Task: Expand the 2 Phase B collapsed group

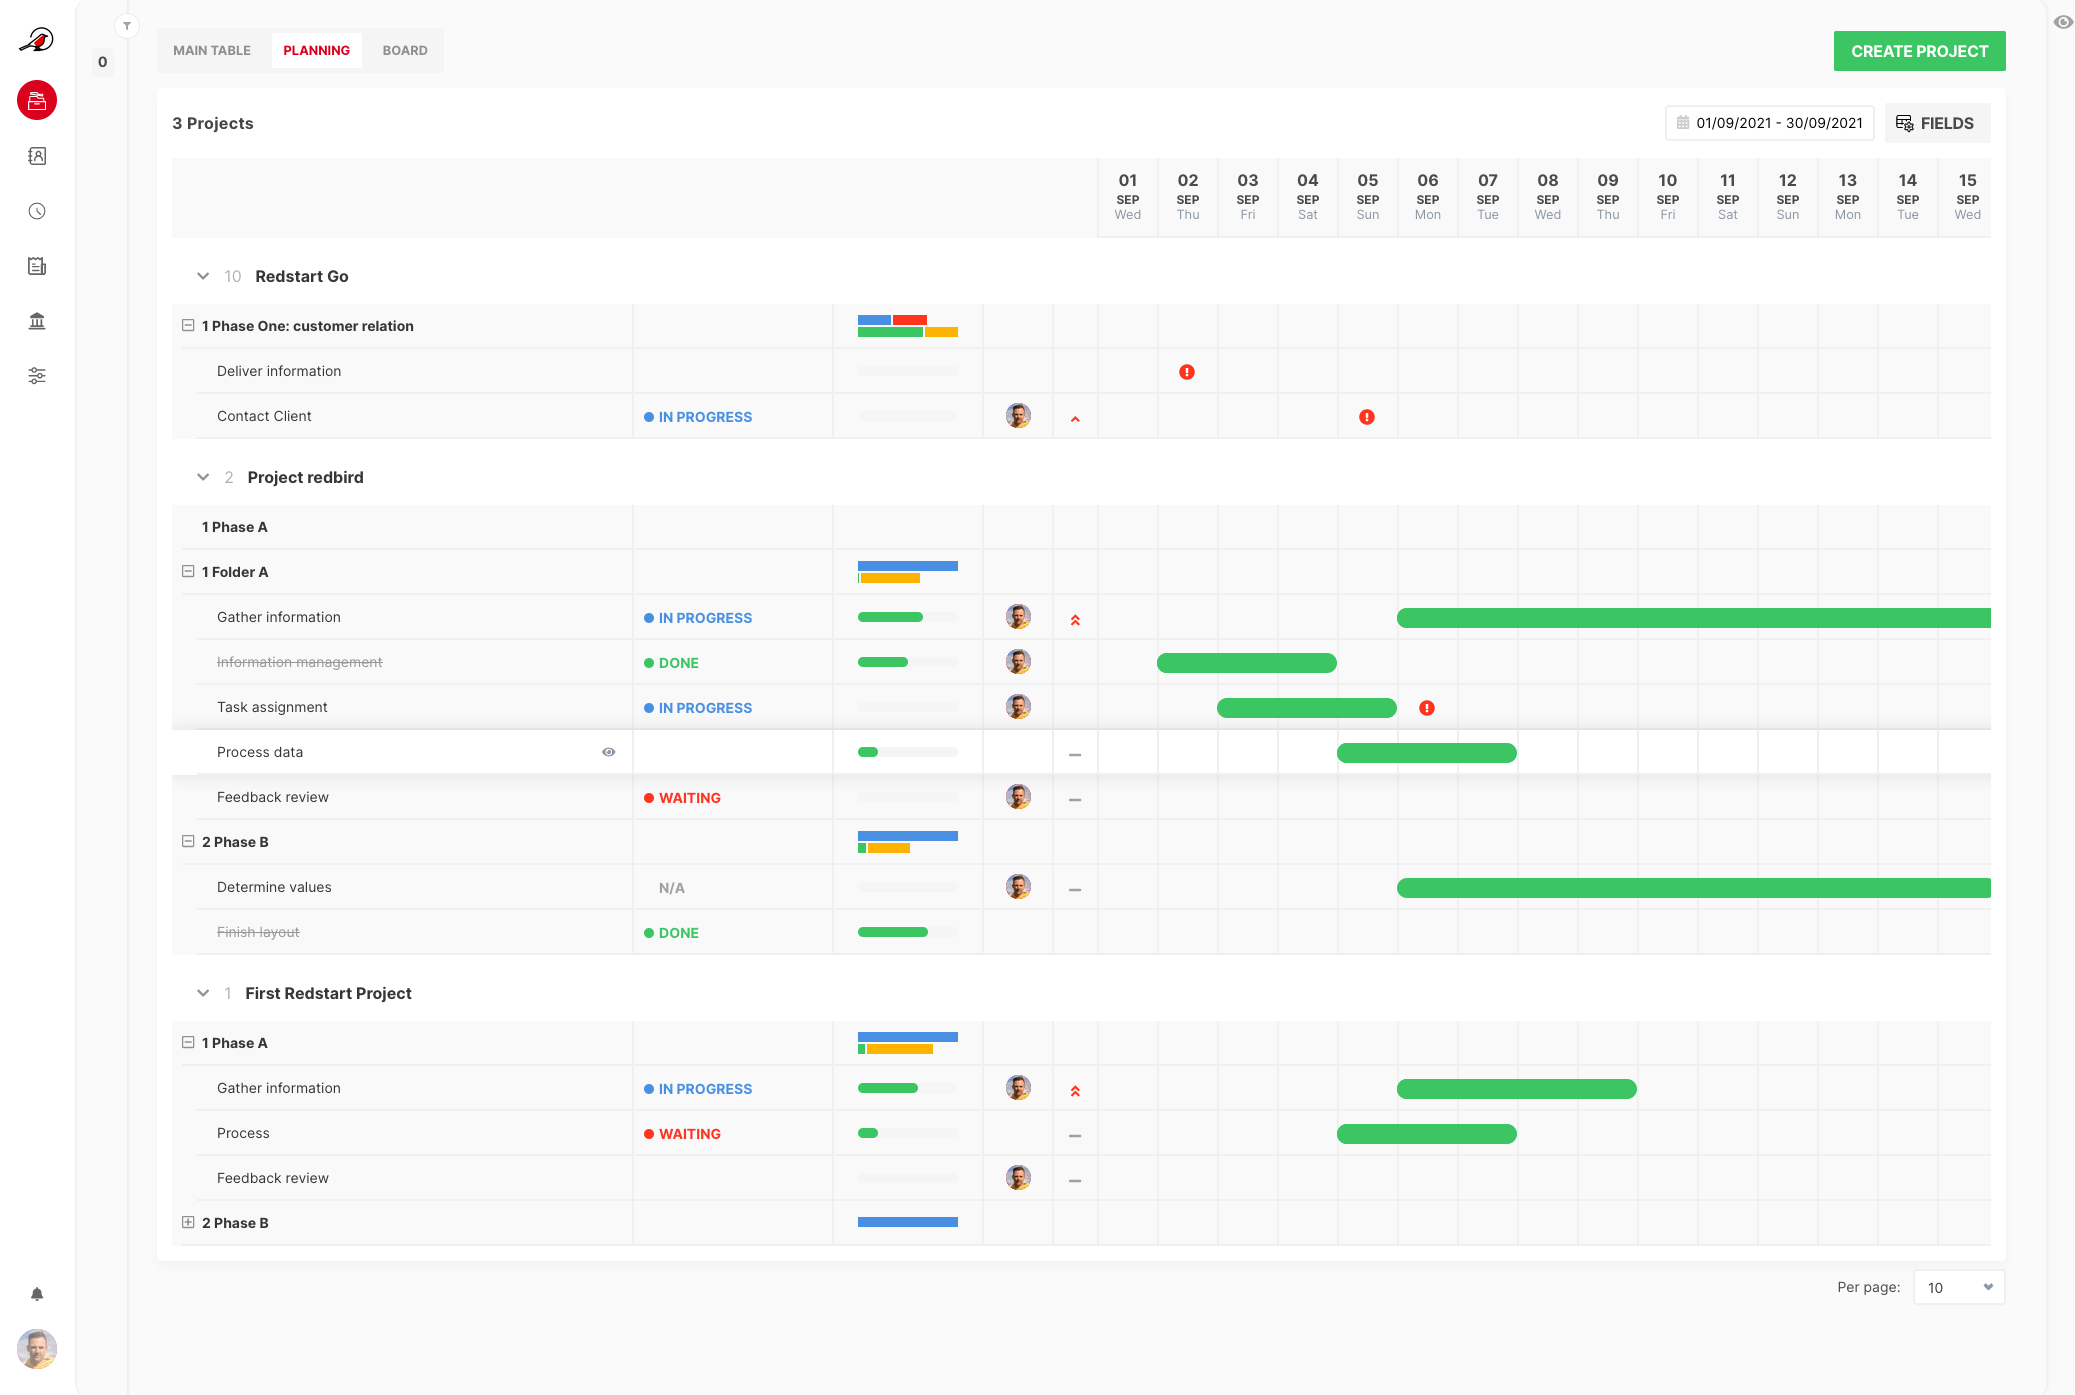Action: [188, 1222]
